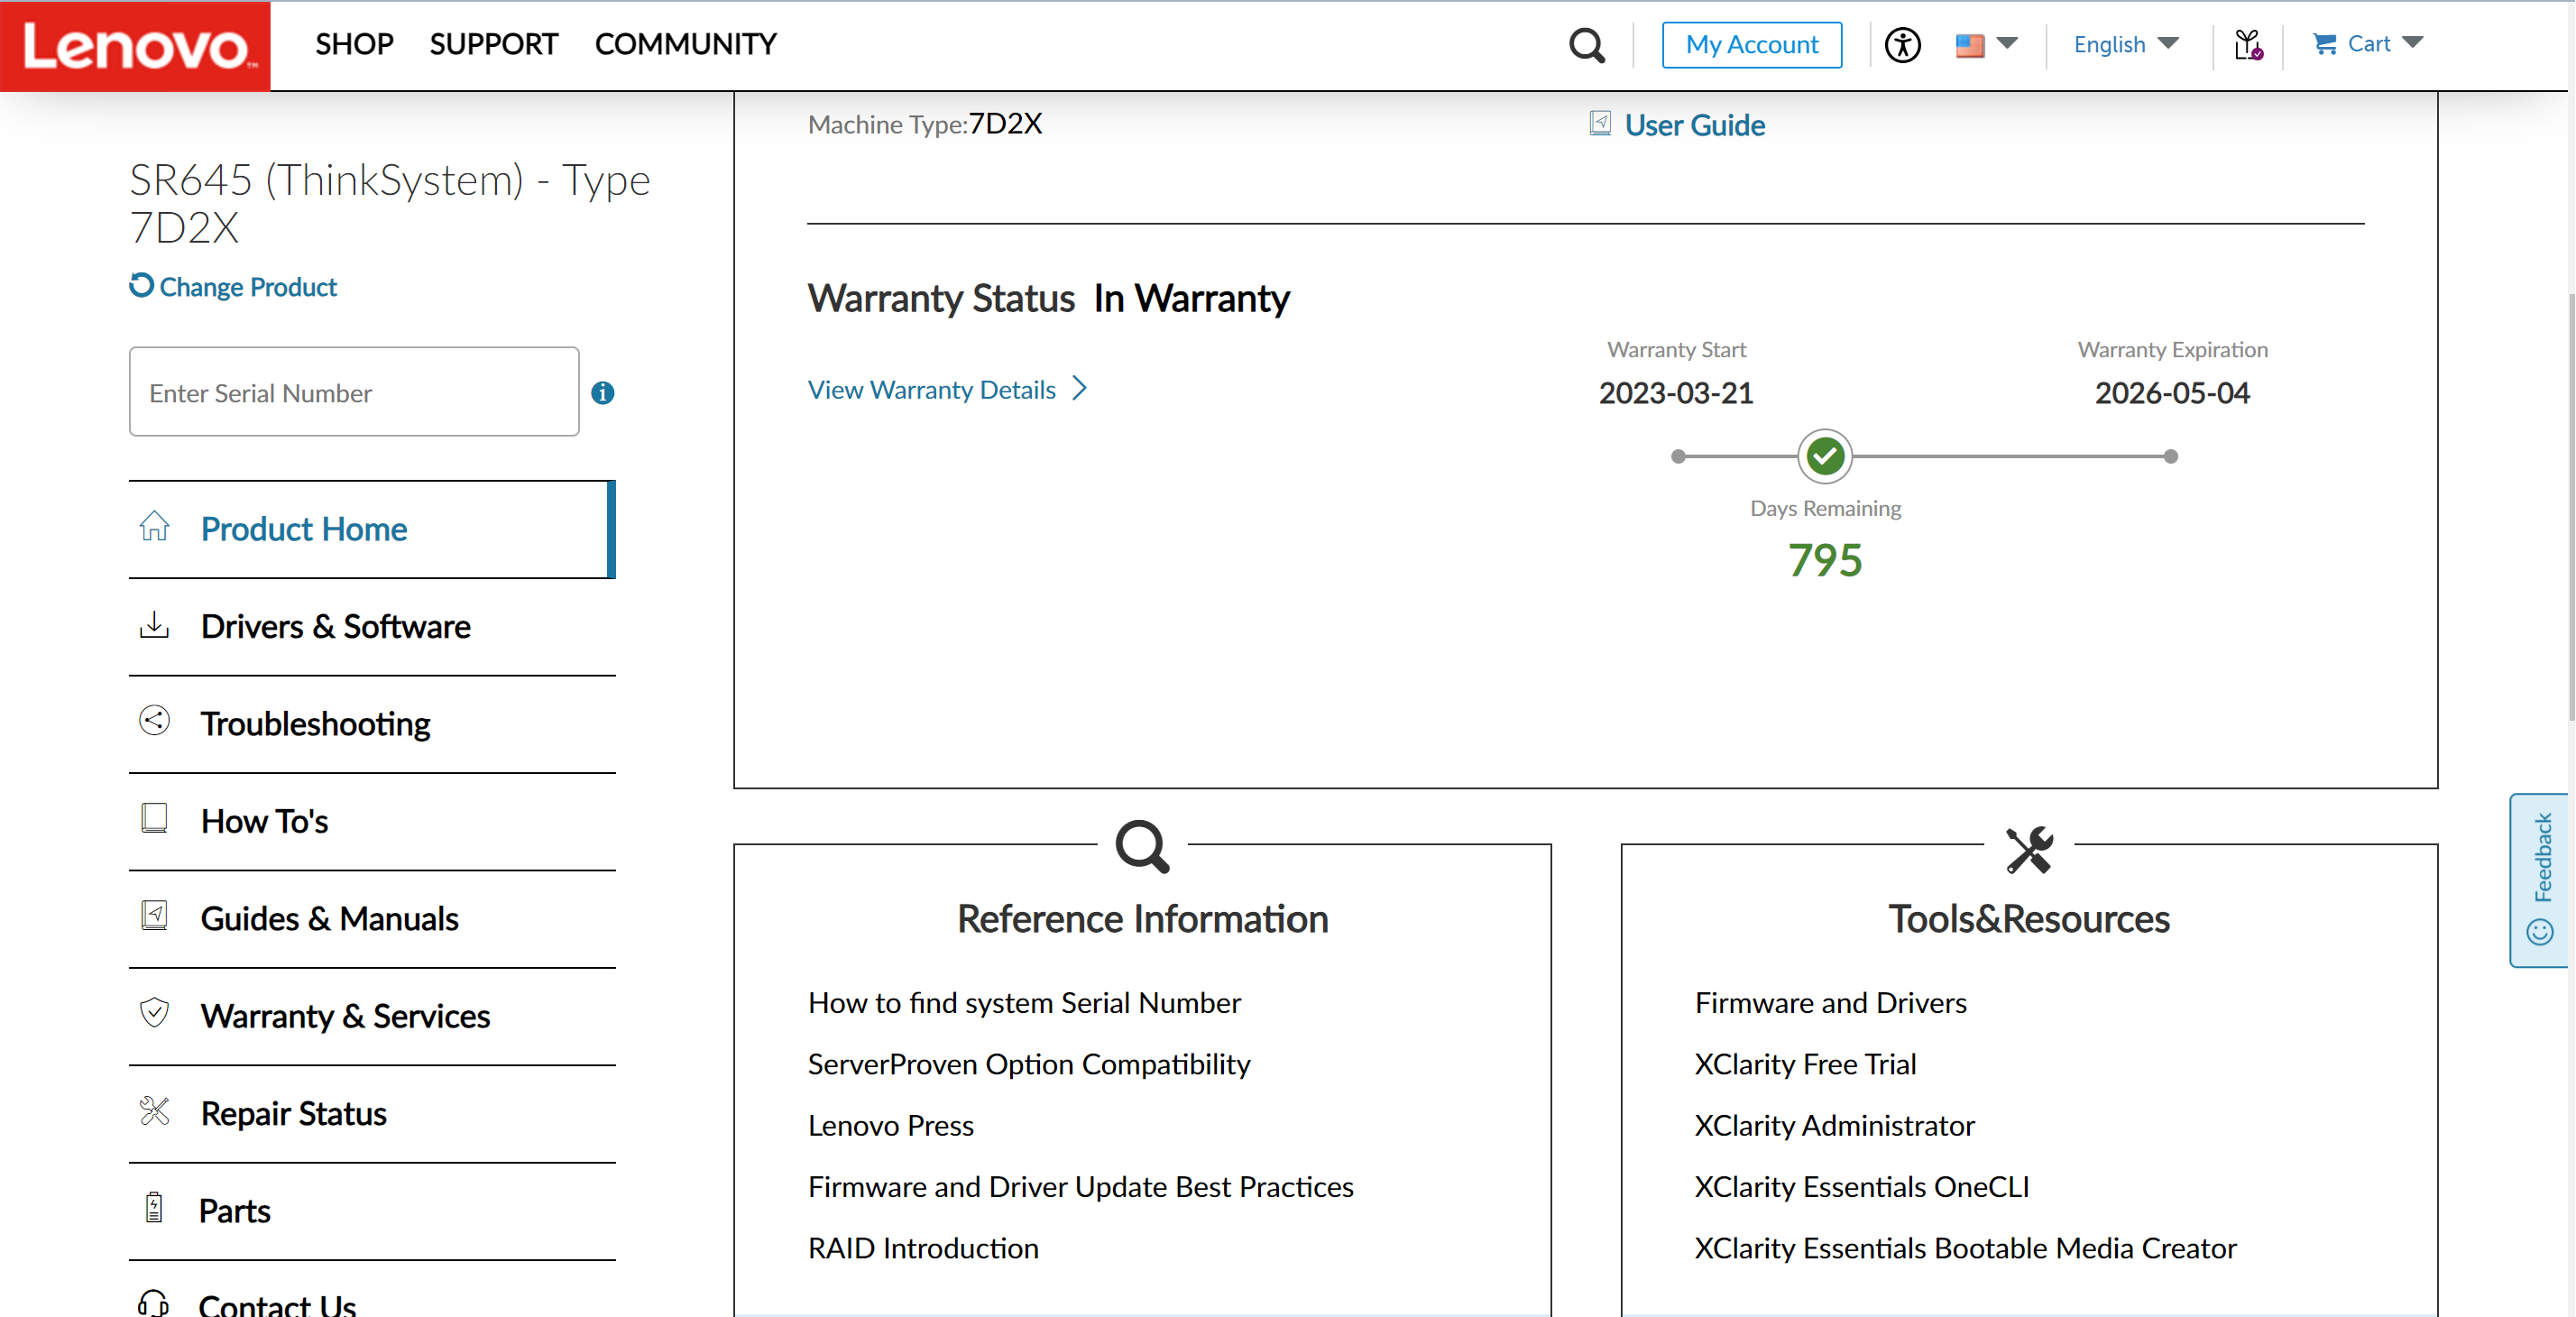
Task: Click the serial number info icon
Action: (602, 393)
